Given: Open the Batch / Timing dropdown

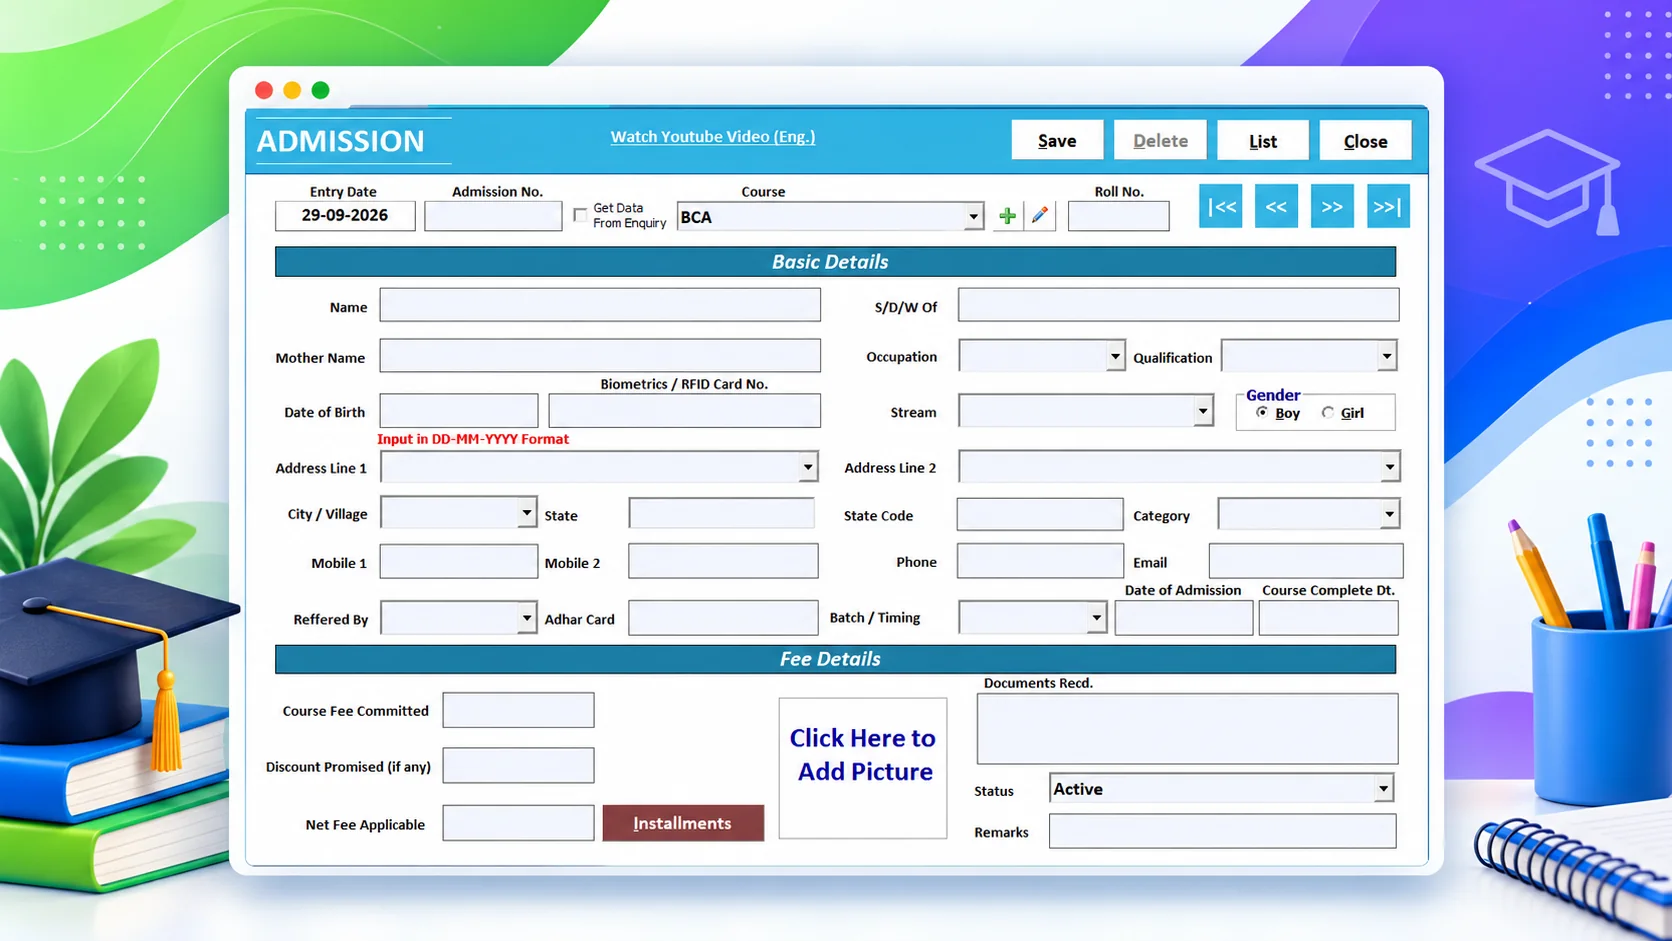Looking at the screenshot, I should coord(1096,618).
